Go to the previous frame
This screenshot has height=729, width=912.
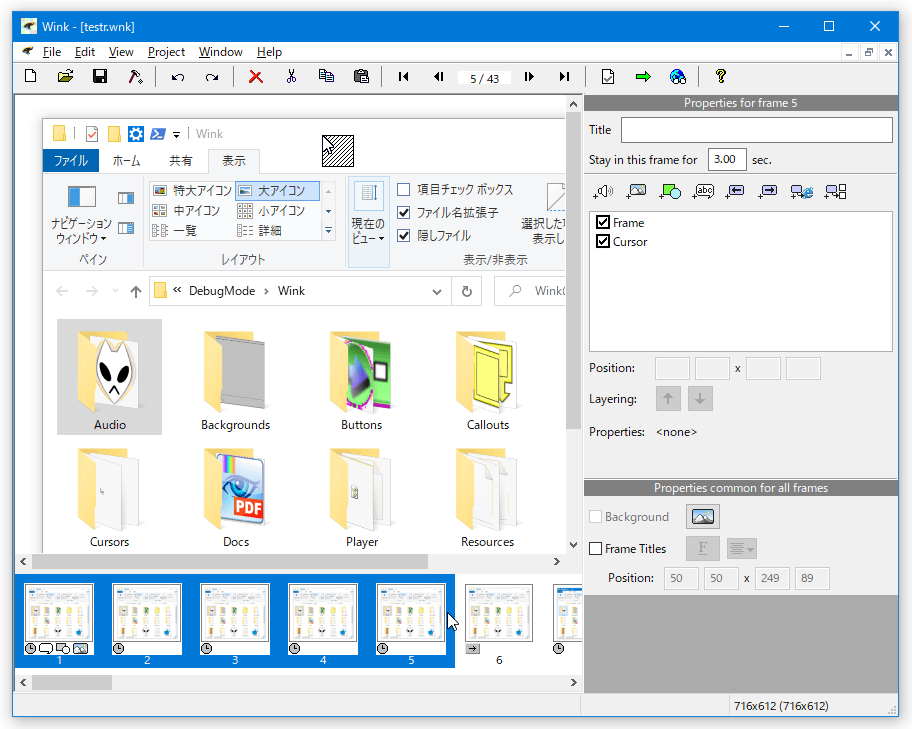(x=439, y=77)
